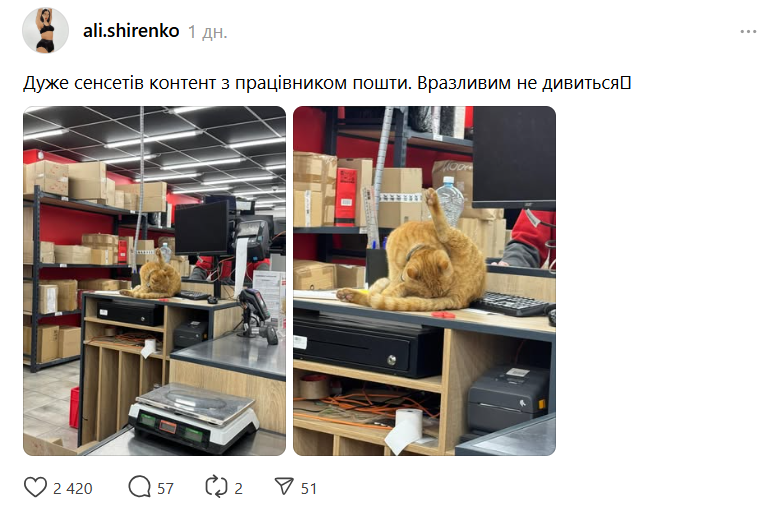View who liked via the 2 420 count
This screenshot has width=762, height=512.
coord(72,488)
